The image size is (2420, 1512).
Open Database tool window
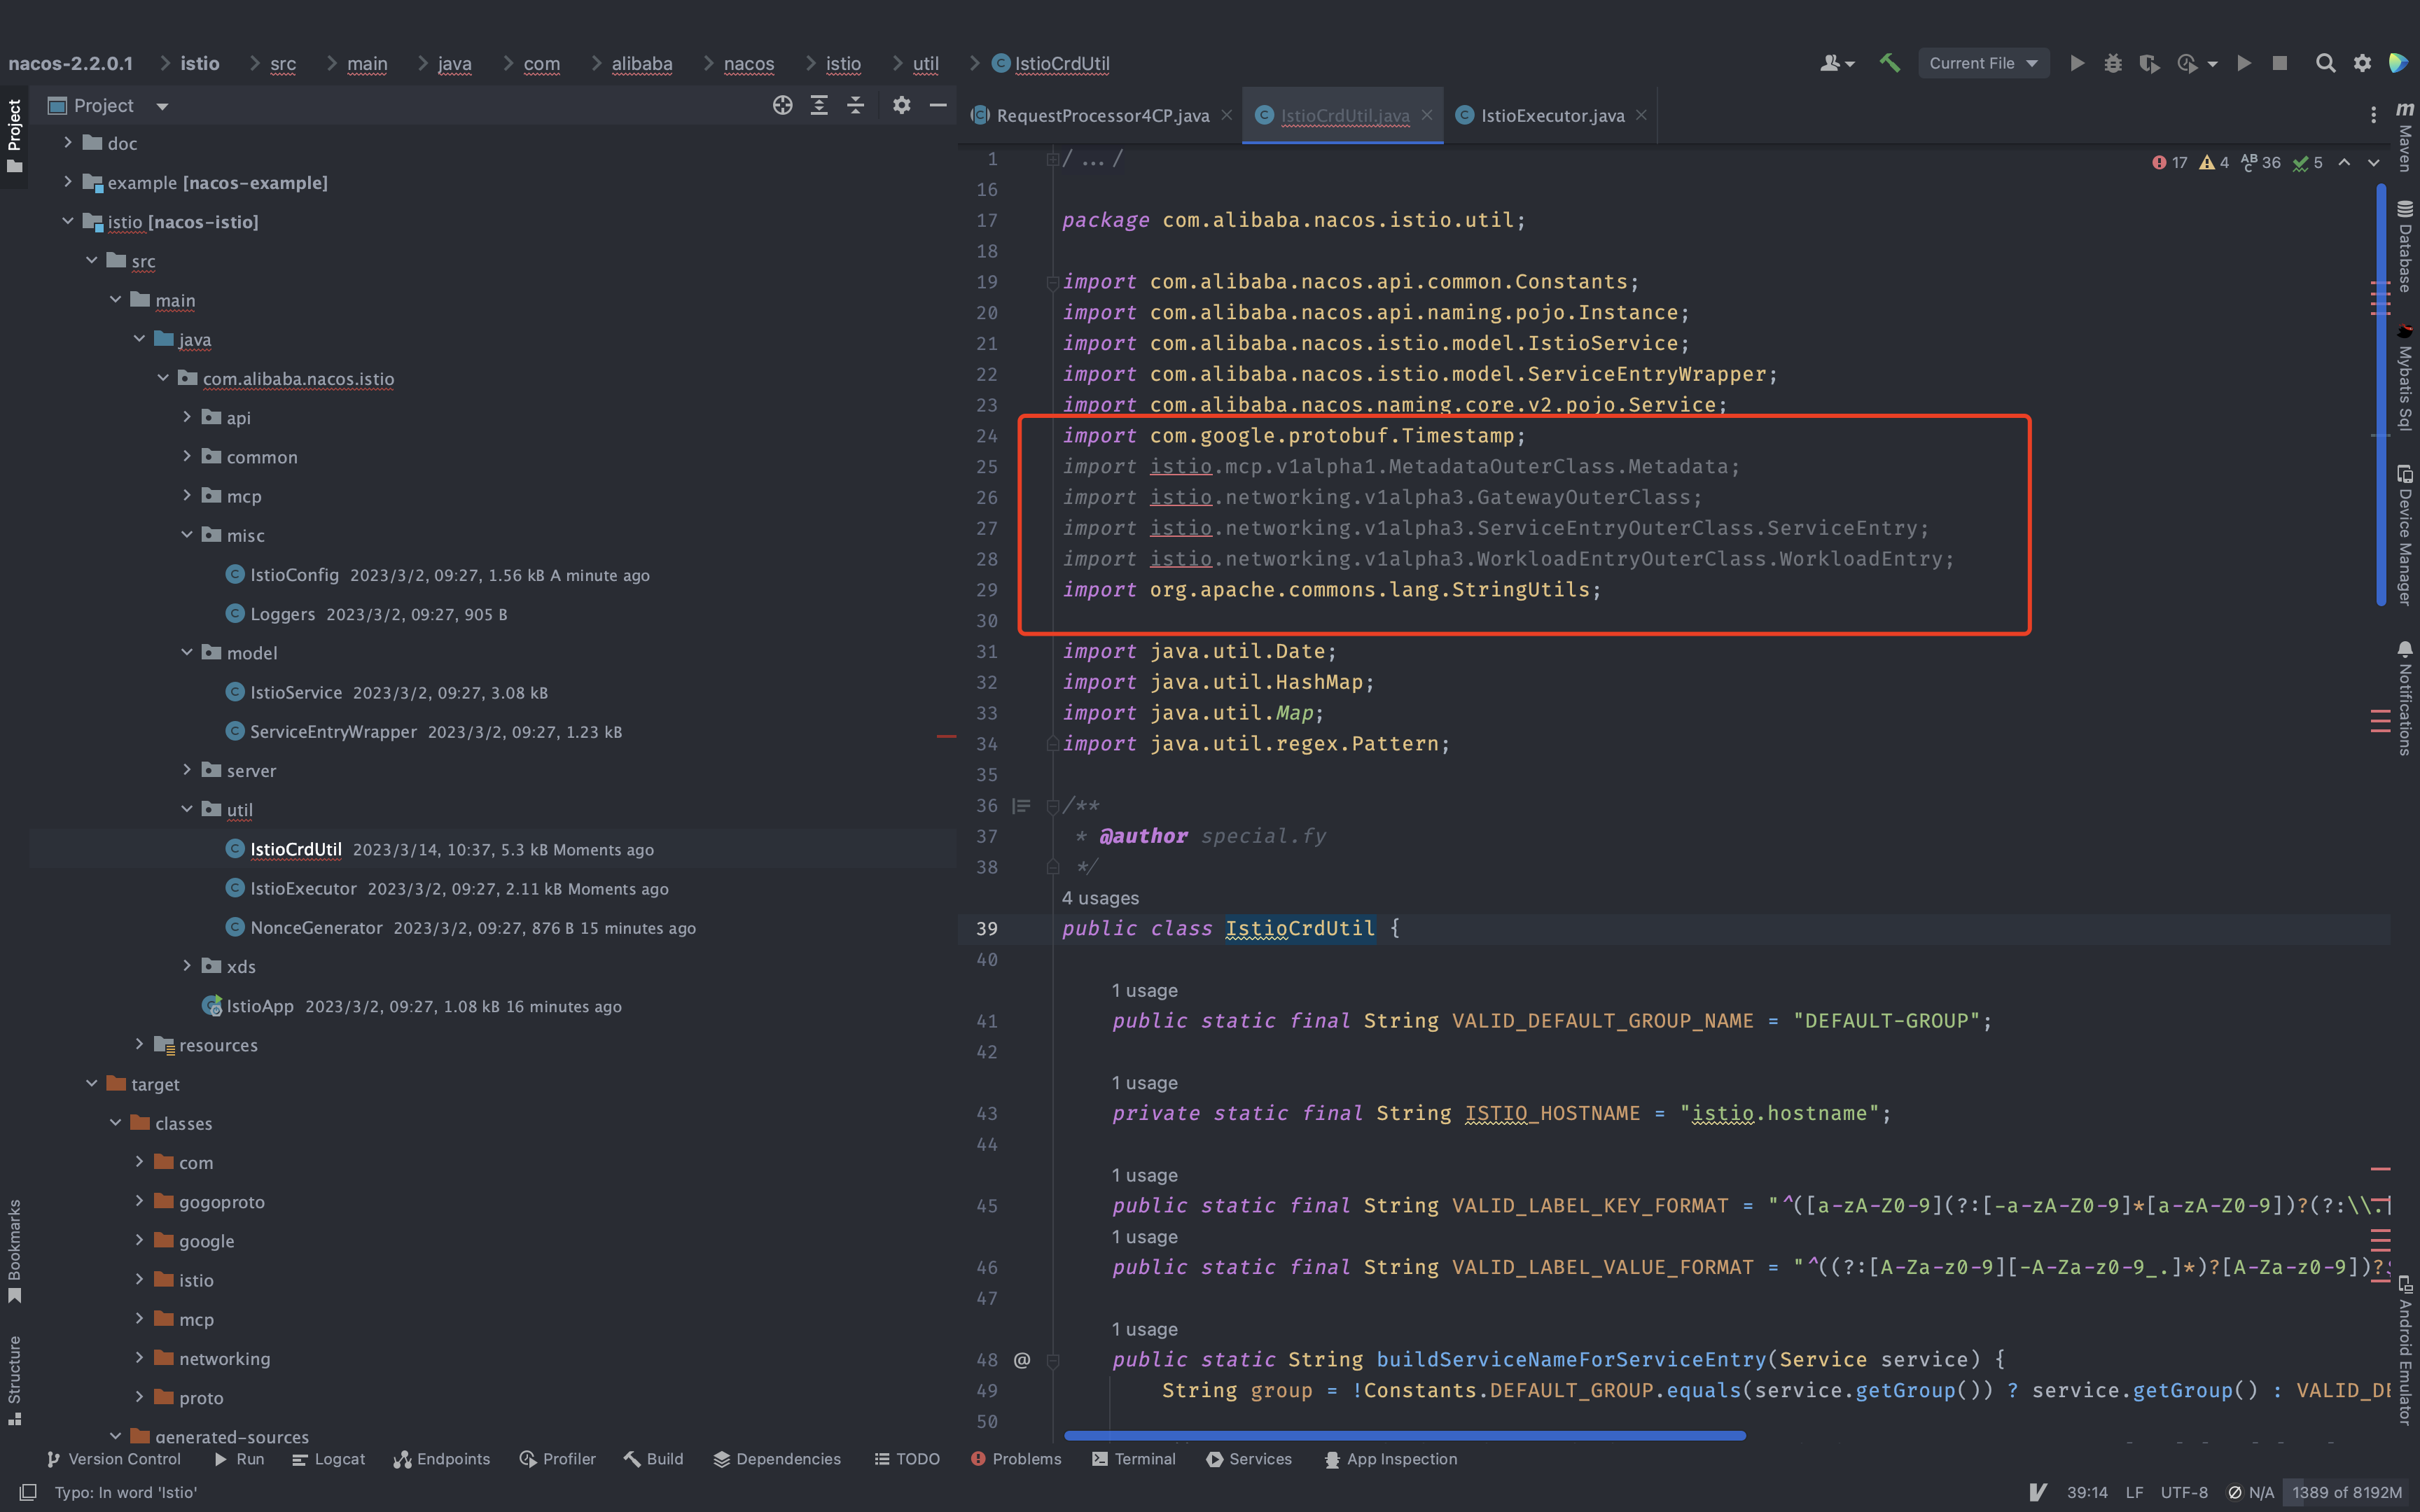pos(2405,246)
